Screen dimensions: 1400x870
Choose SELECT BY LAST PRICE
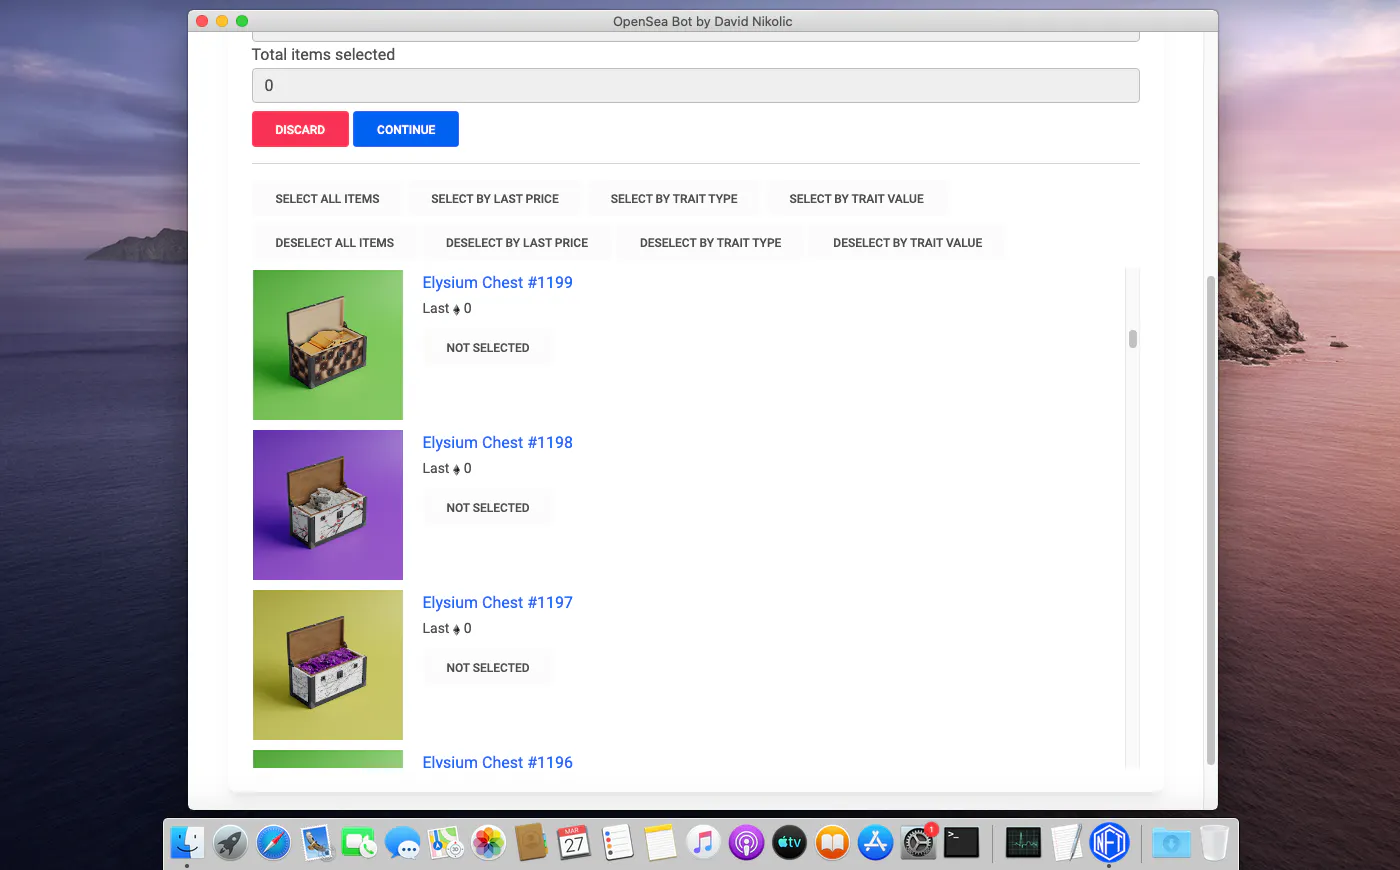[x=495, y=199]
